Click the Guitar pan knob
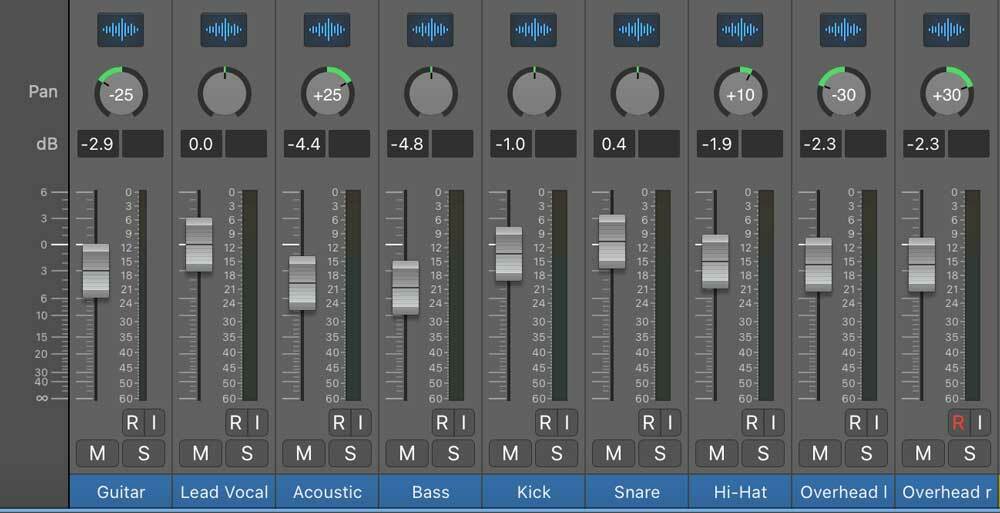The image size is (1000, 513). pyautogui.click(x=120, y=94)
